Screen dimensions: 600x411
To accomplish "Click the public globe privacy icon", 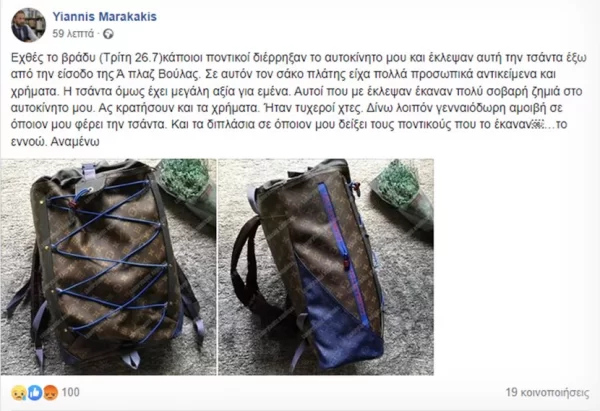I will pos(108,34).
